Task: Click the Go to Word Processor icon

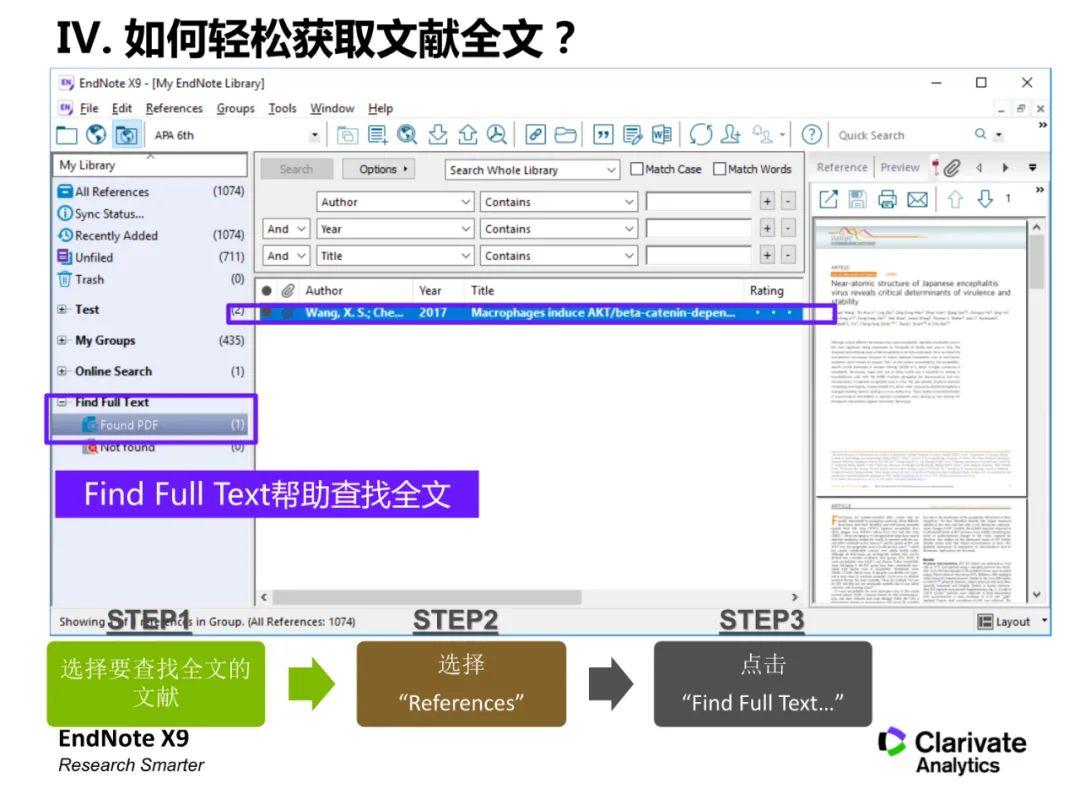Action: [662, 134]
